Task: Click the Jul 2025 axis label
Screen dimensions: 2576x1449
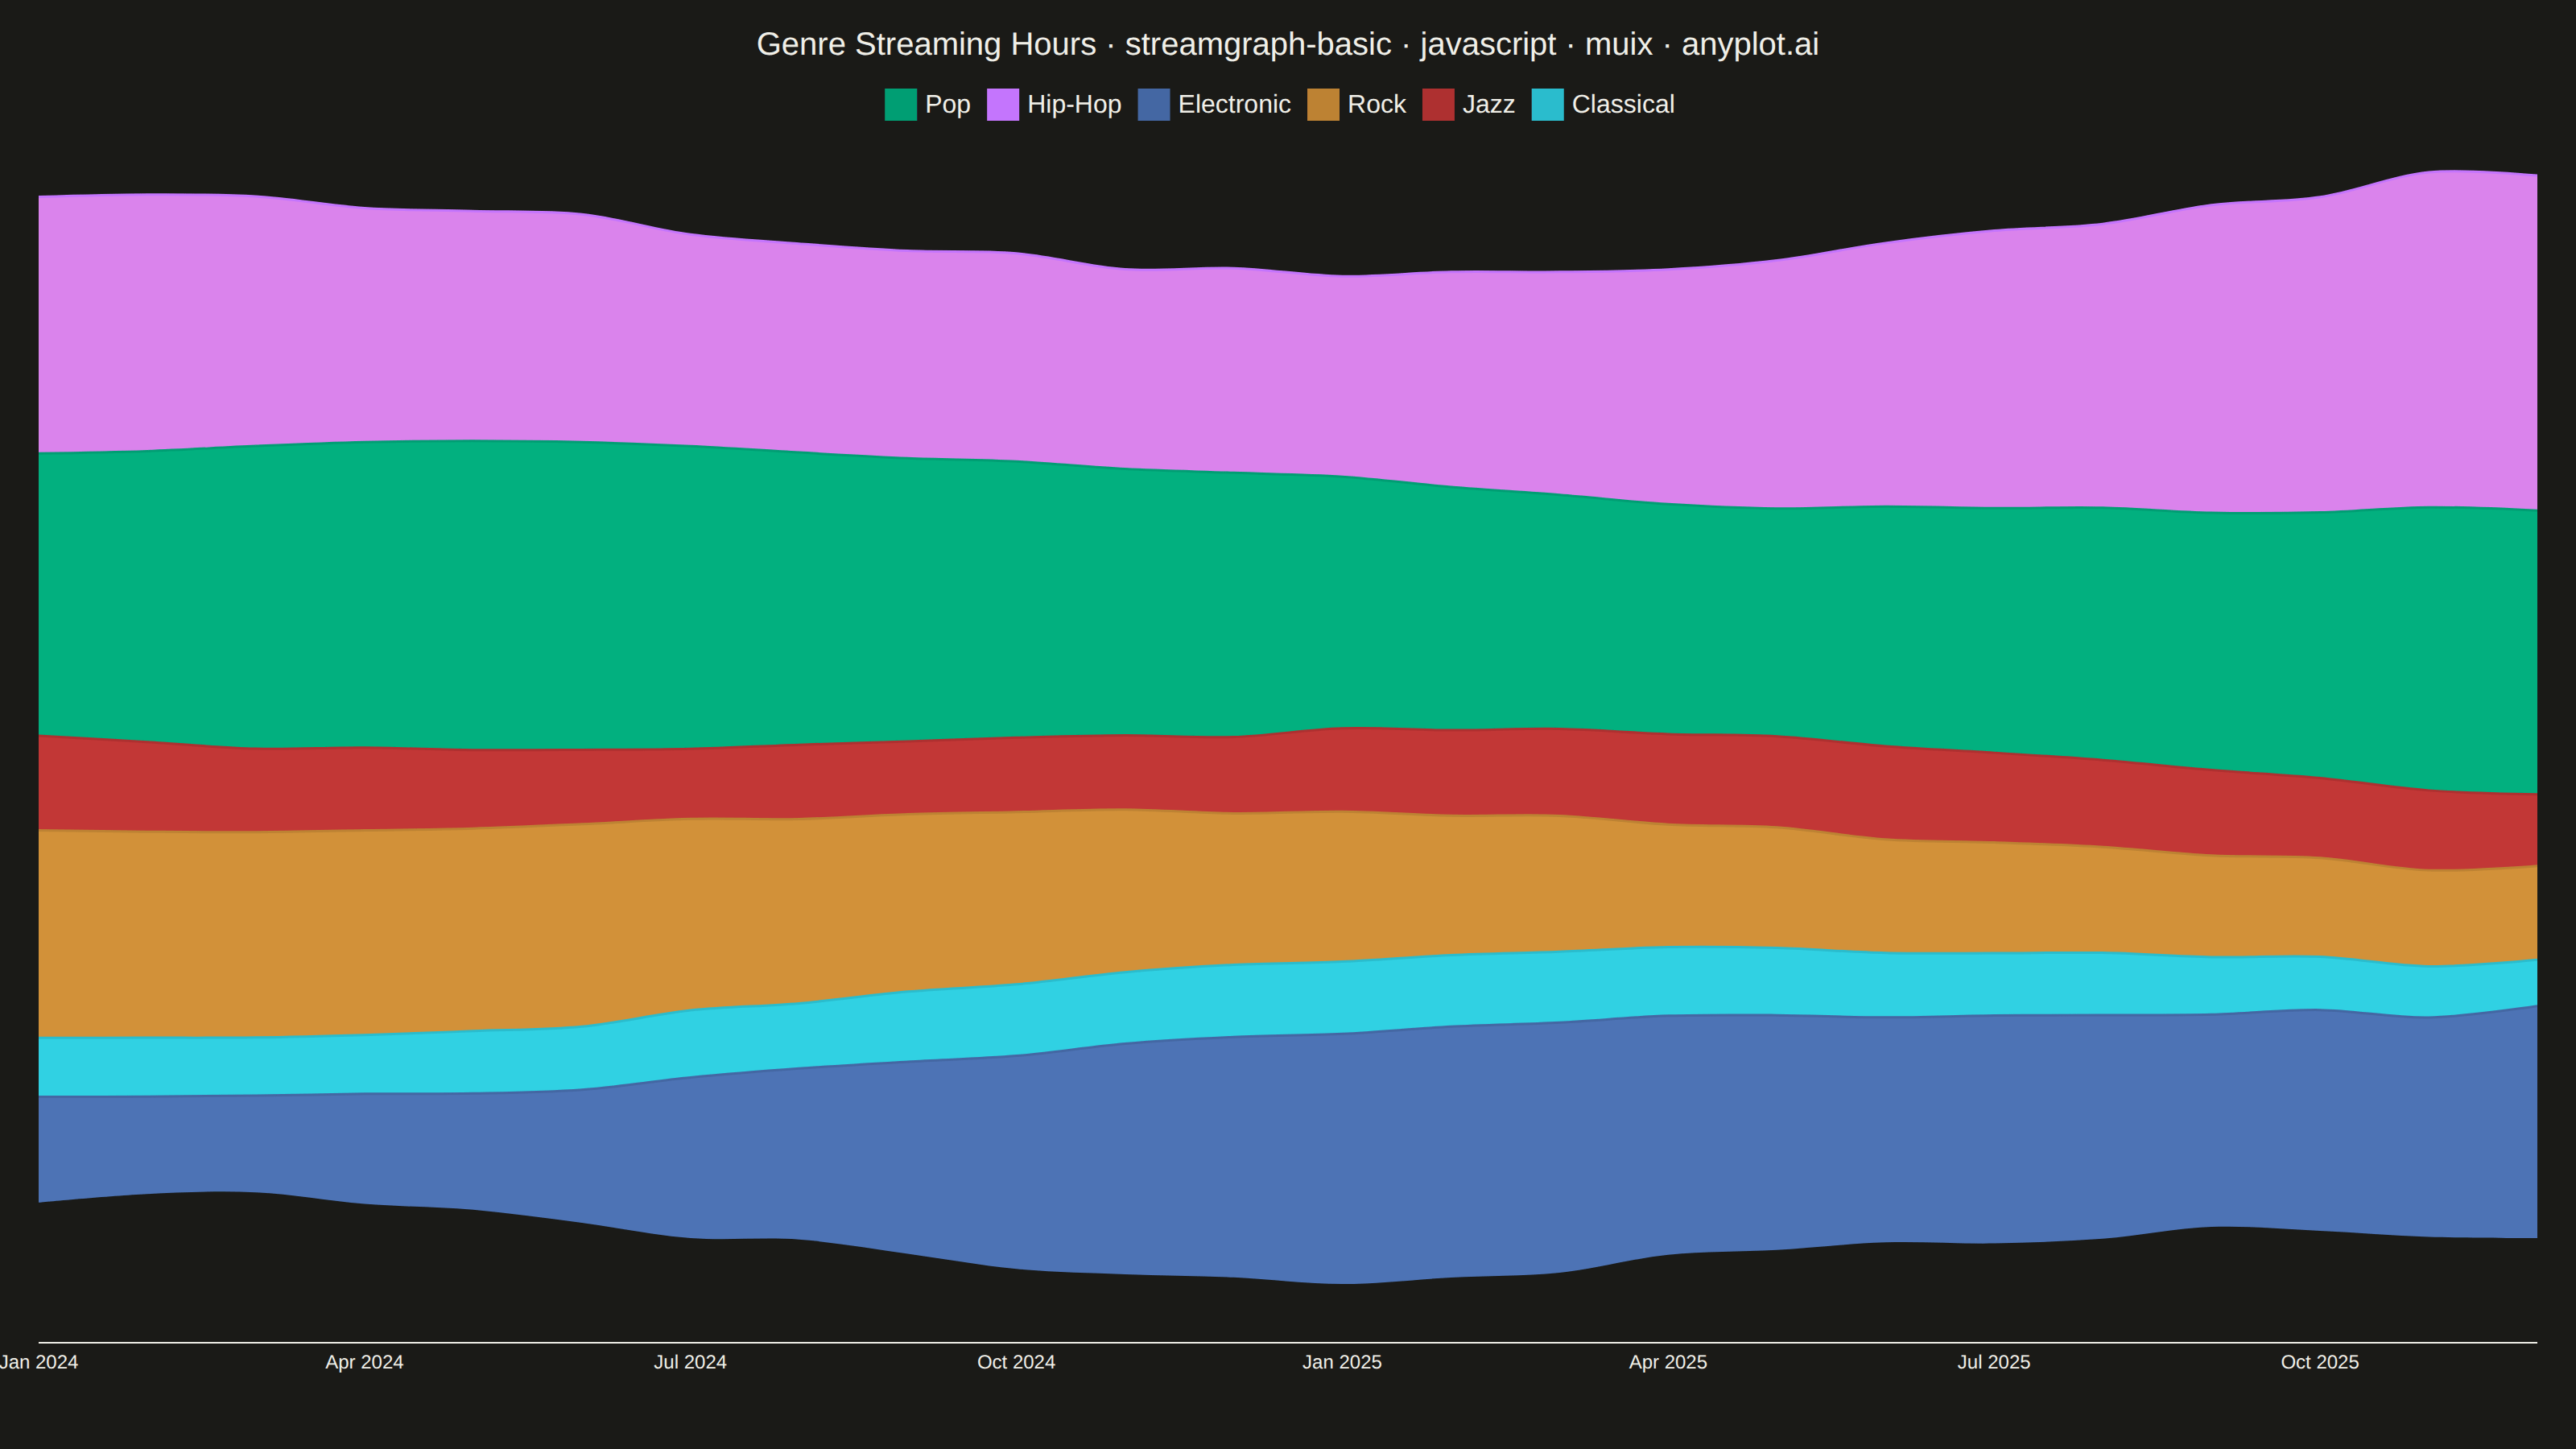Action: [1994, 1362]
